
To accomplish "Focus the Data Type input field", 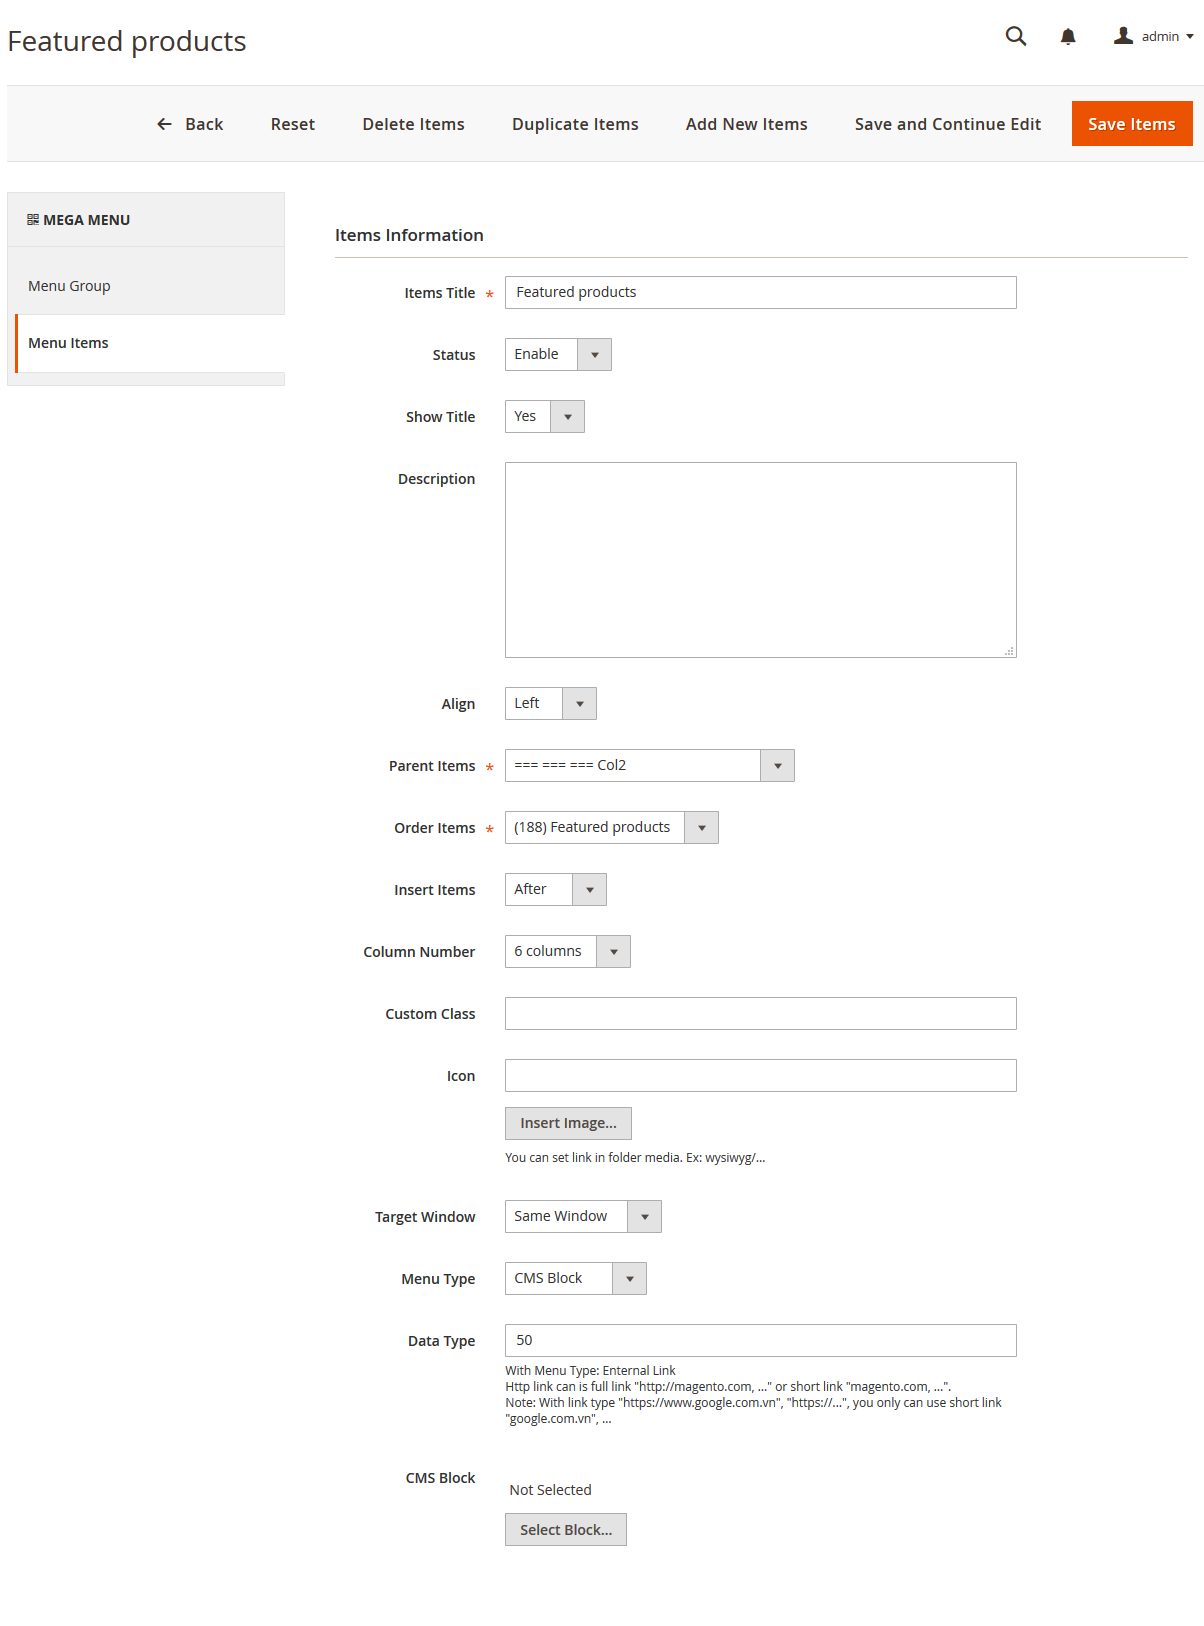I will (x=761, y=1341).
